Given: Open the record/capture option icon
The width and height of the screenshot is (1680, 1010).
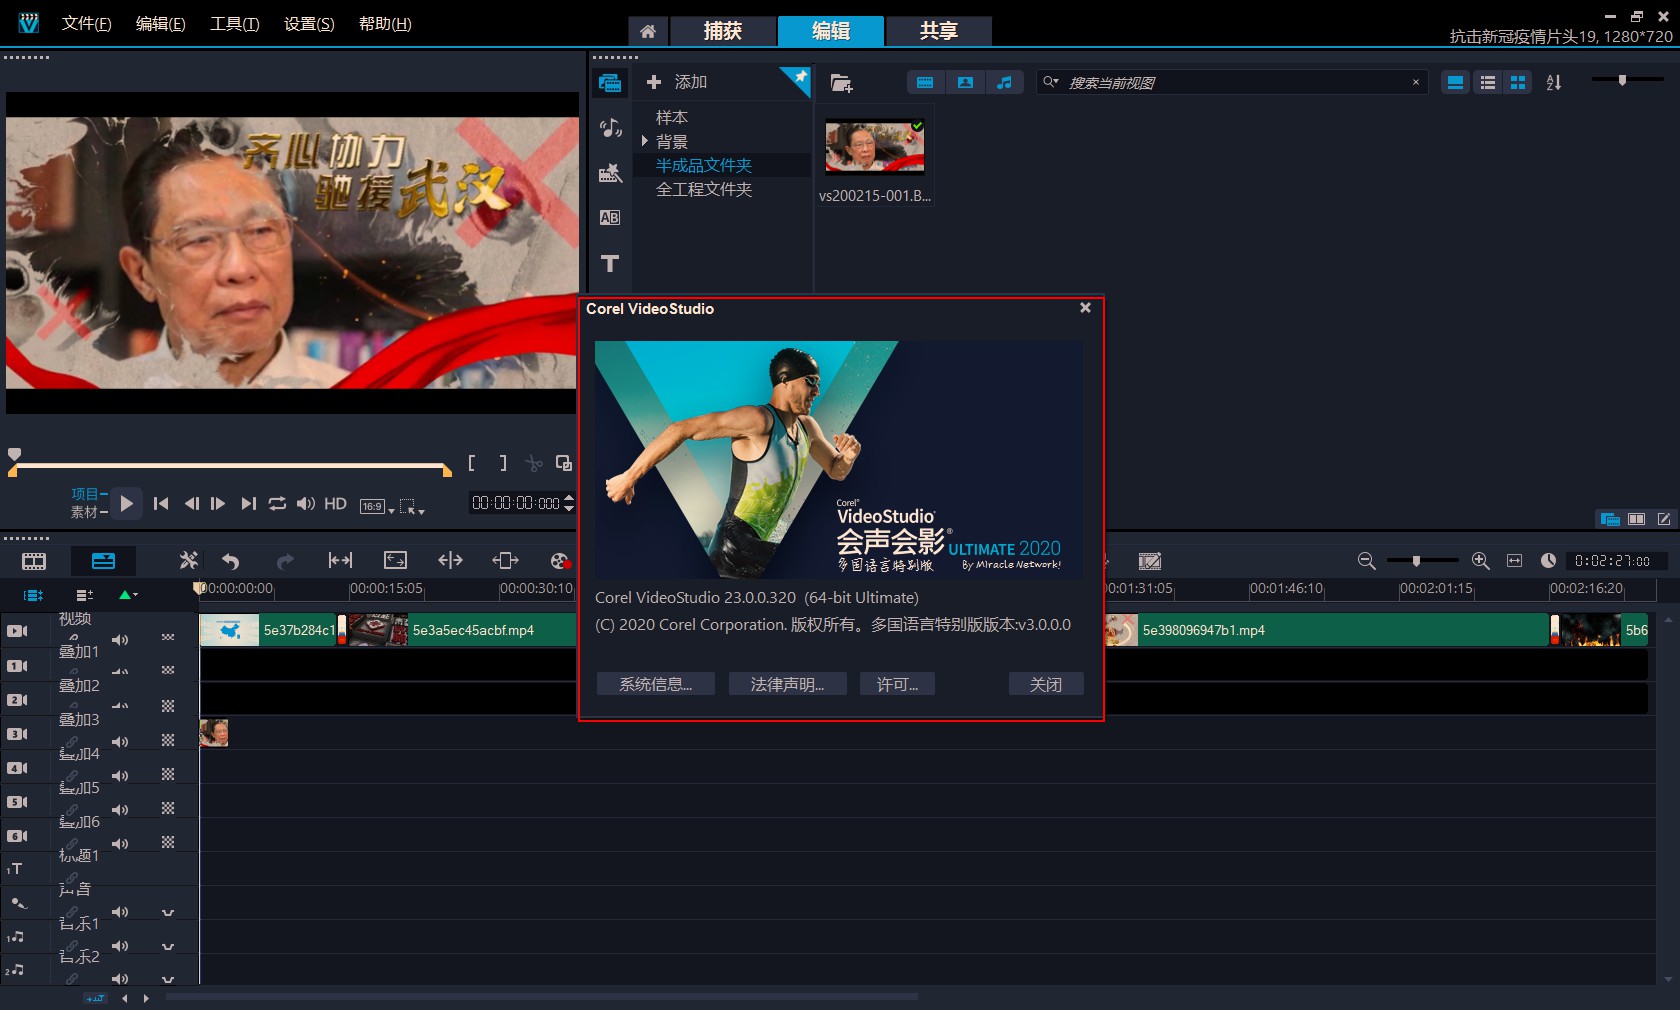Looking at the screenshot, I should point(560,561).
